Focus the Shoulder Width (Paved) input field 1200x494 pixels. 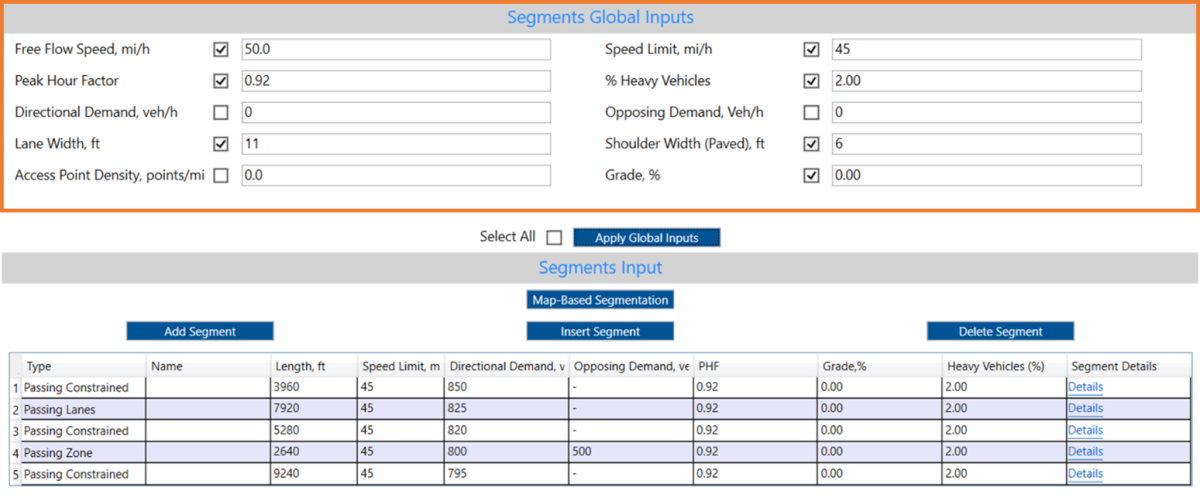[x=986, y=144]
